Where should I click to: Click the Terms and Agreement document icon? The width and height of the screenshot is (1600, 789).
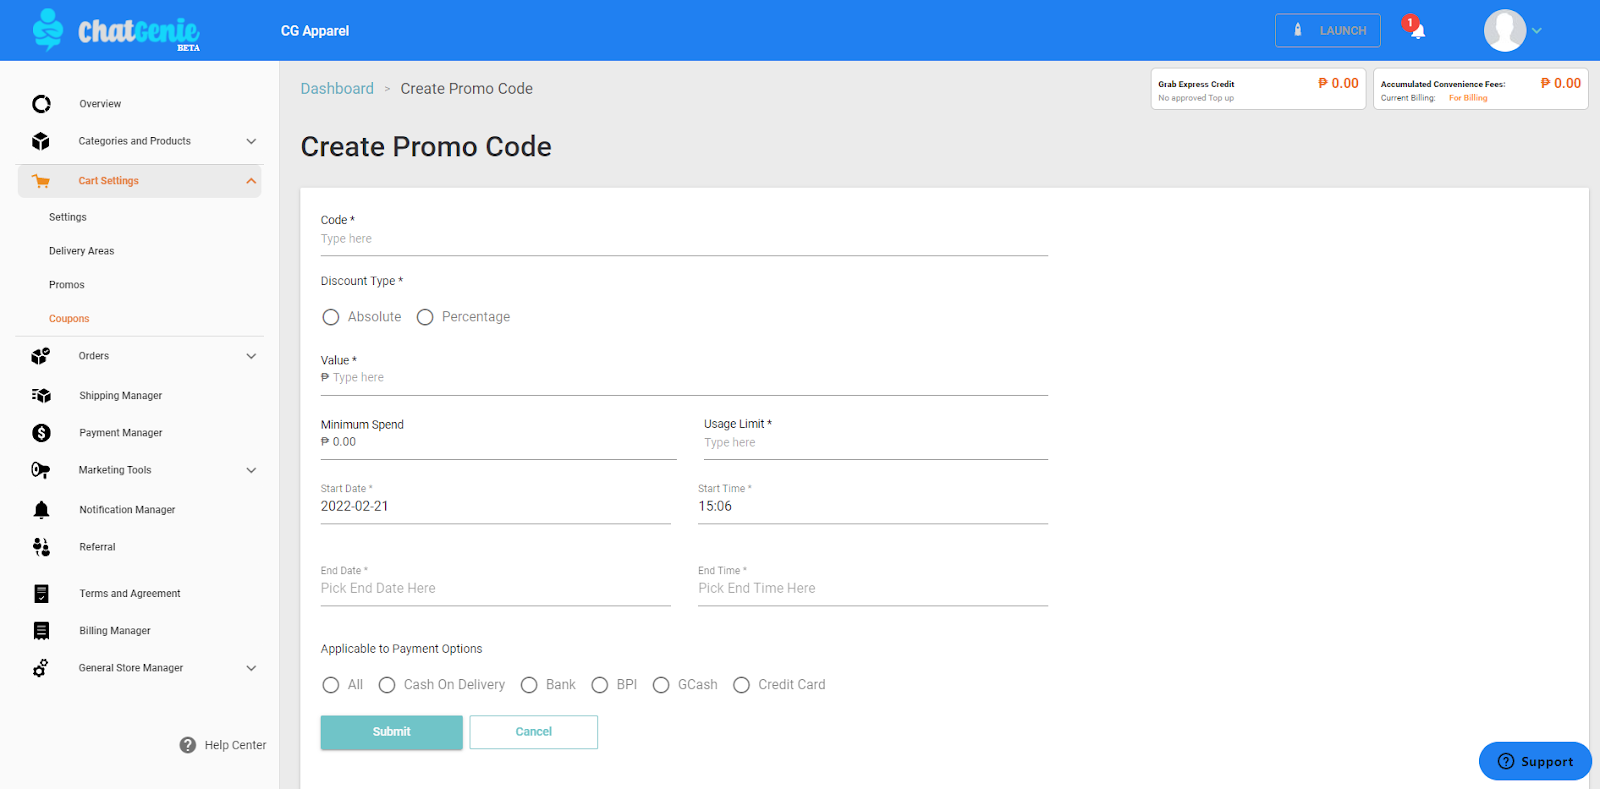click(41, 594)
